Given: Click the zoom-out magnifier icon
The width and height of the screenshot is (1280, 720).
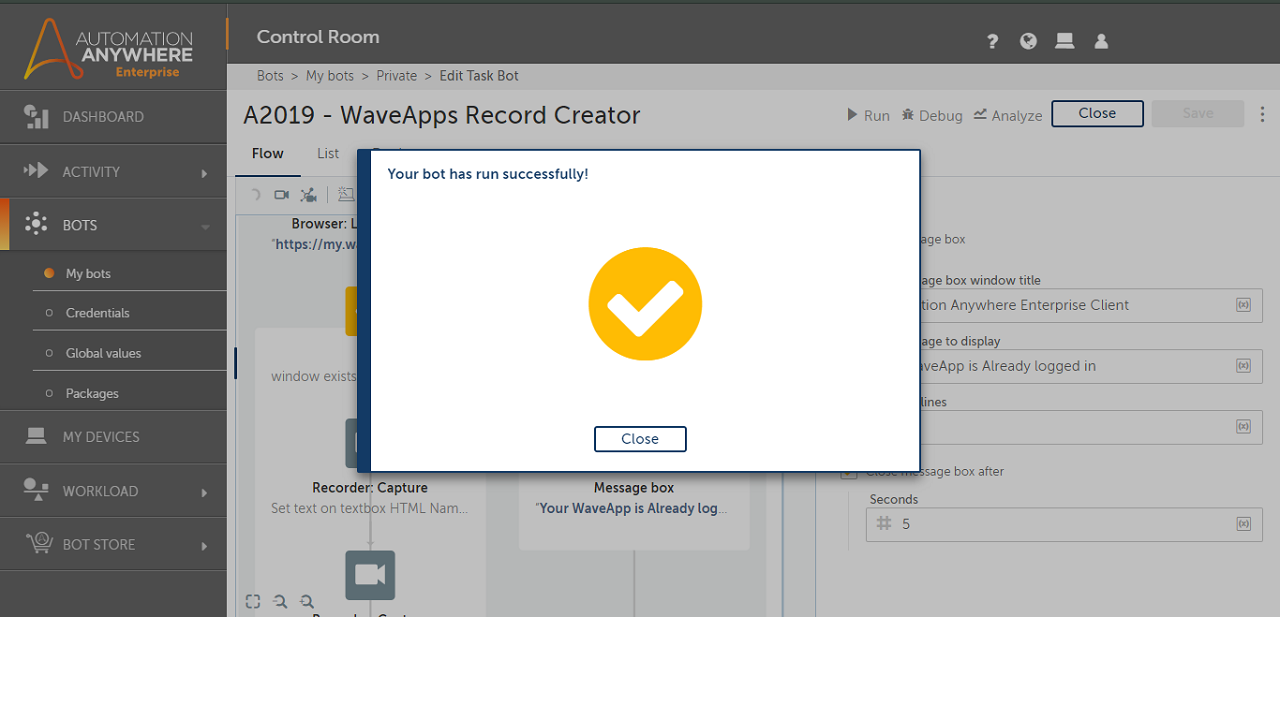Looking at the screenshot, I should coord(280,601).
